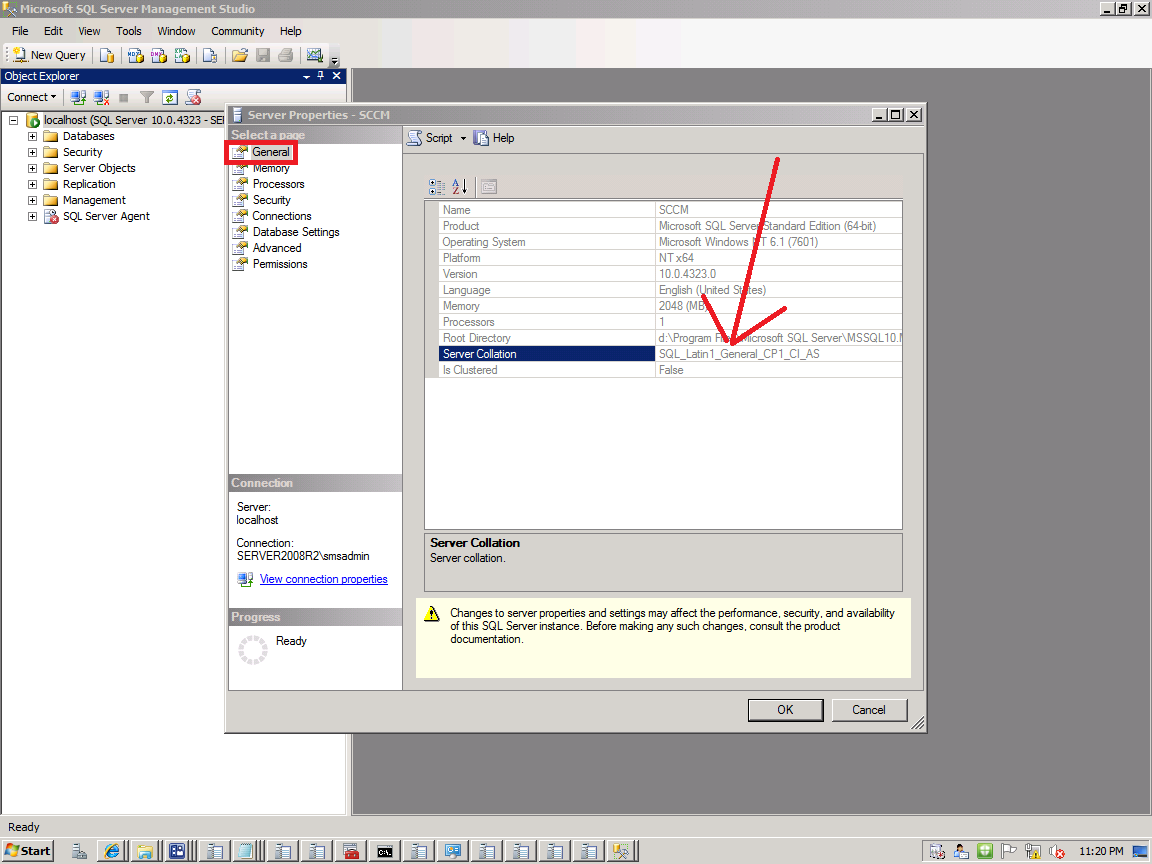1152x864 pixels.
Task: Click the OK button
Action: pyautogui.click(x=785, y=710)
